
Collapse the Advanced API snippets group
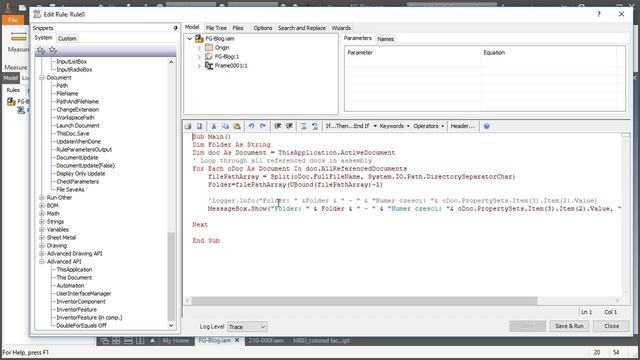42,262
